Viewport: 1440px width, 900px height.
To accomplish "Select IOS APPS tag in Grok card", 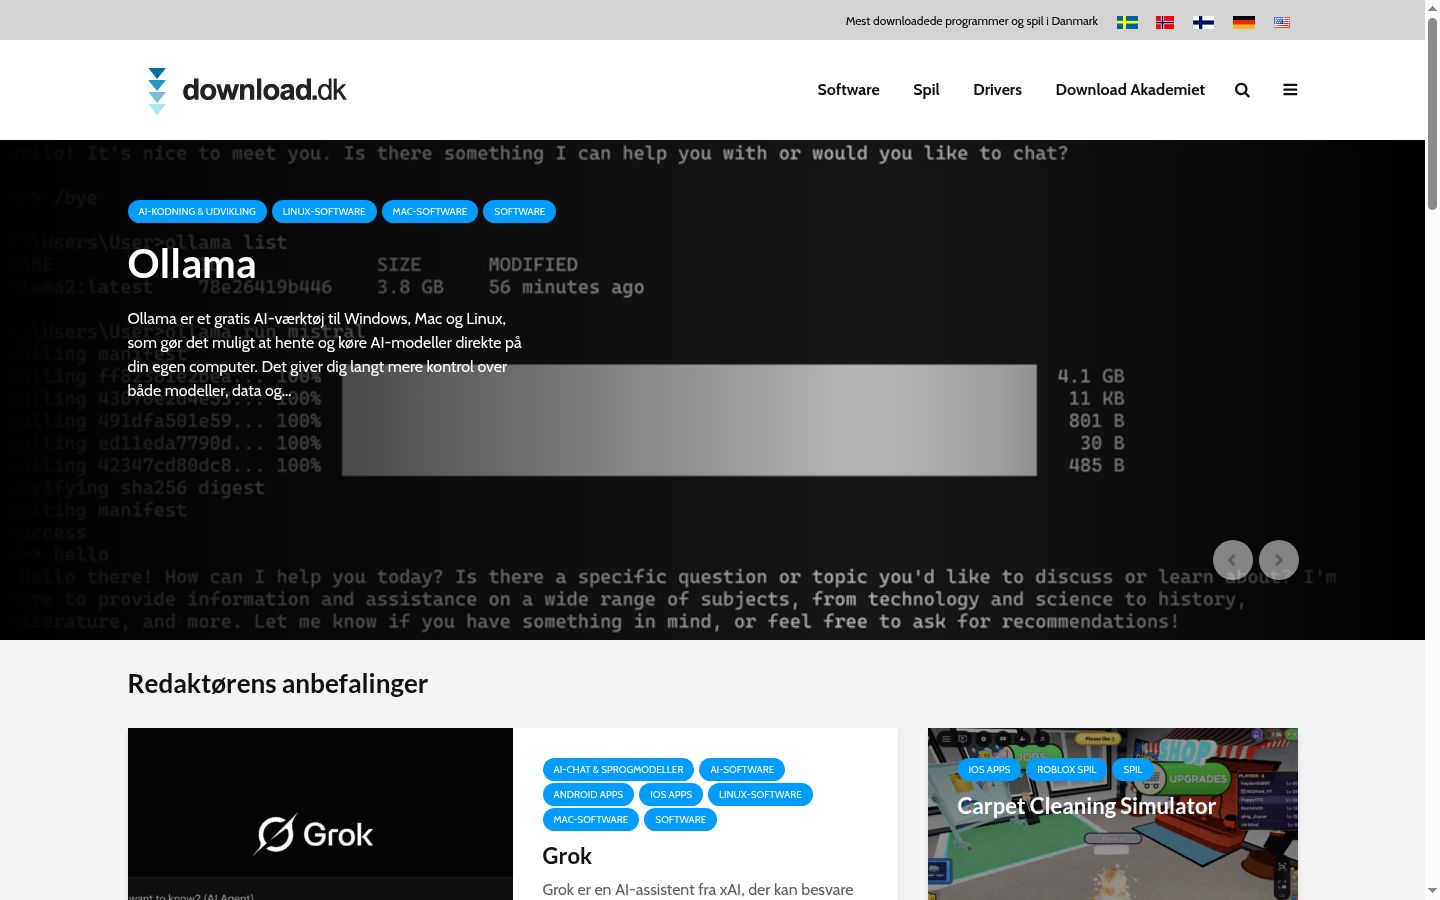I will 671,795.
